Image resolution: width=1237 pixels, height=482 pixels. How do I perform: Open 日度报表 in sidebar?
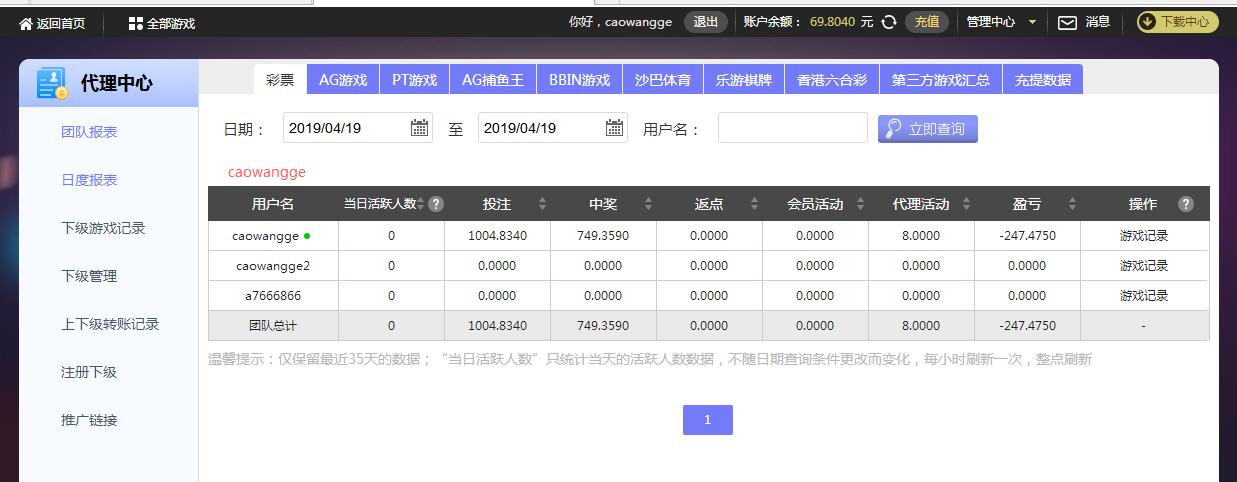click(x=89, y=180)
